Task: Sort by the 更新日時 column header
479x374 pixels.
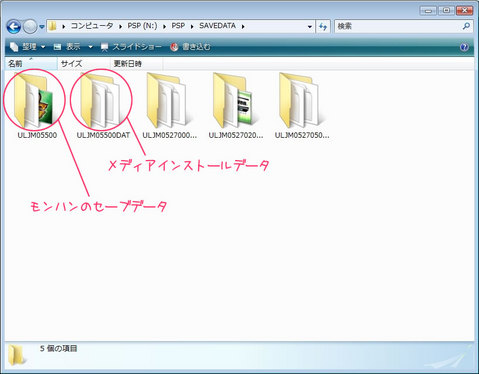Action: 136,63
